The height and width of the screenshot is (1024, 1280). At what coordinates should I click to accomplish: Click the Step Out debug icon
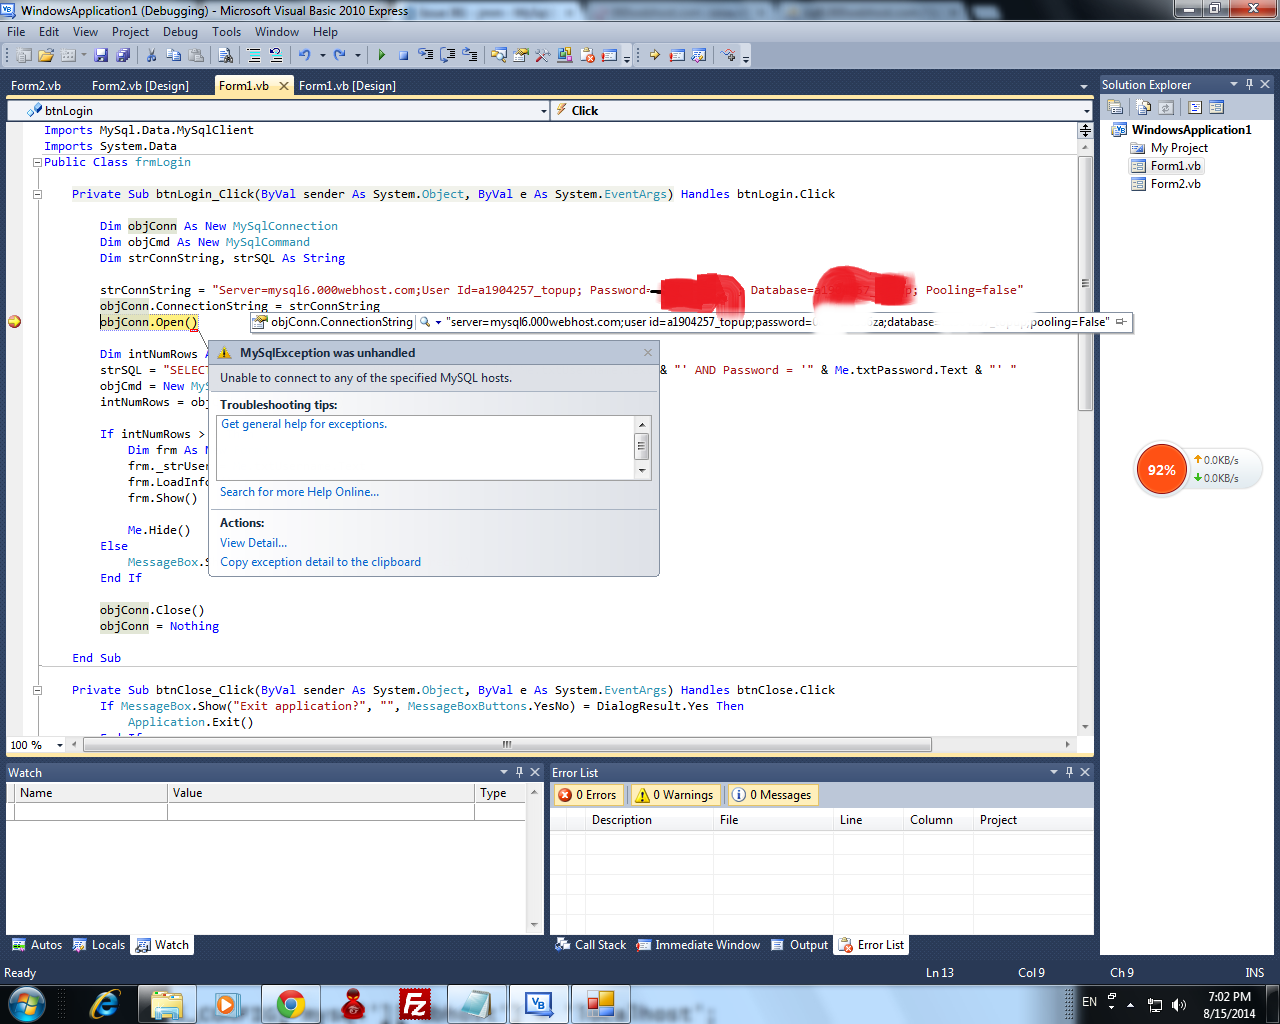[x=469, y=55]
